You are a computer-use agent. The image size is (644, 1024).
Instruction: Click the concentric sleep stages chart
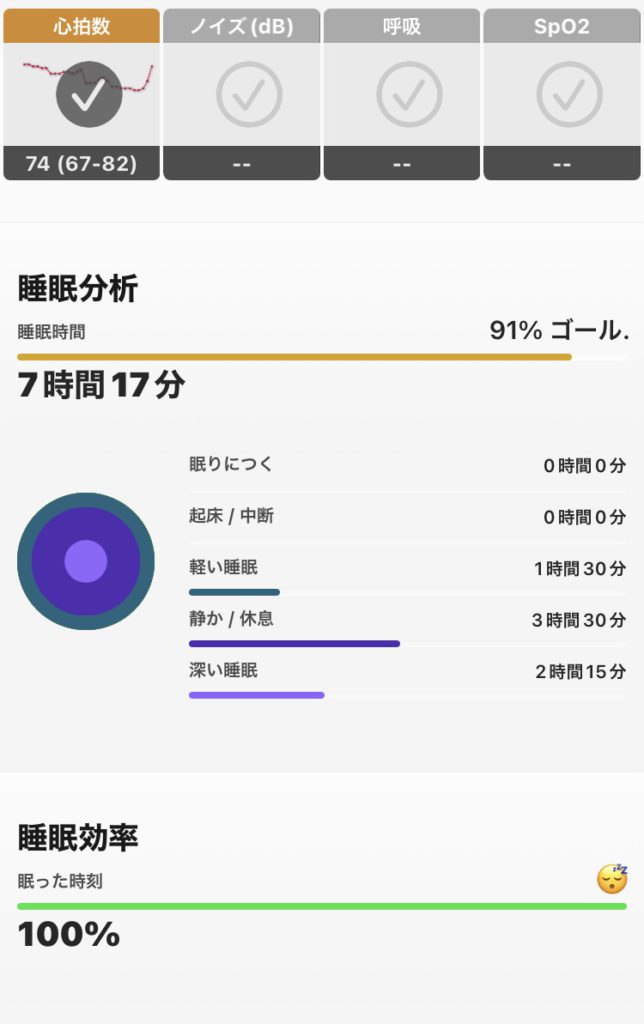(86, 561)
